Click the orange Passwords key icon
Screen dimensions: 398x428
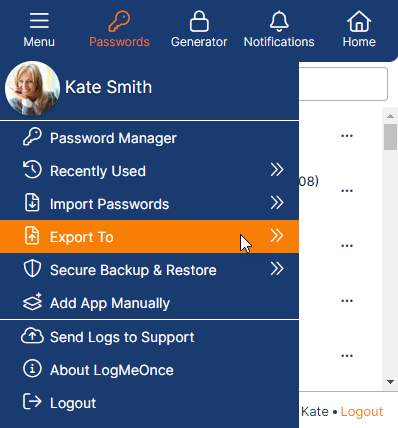[119, 21]
